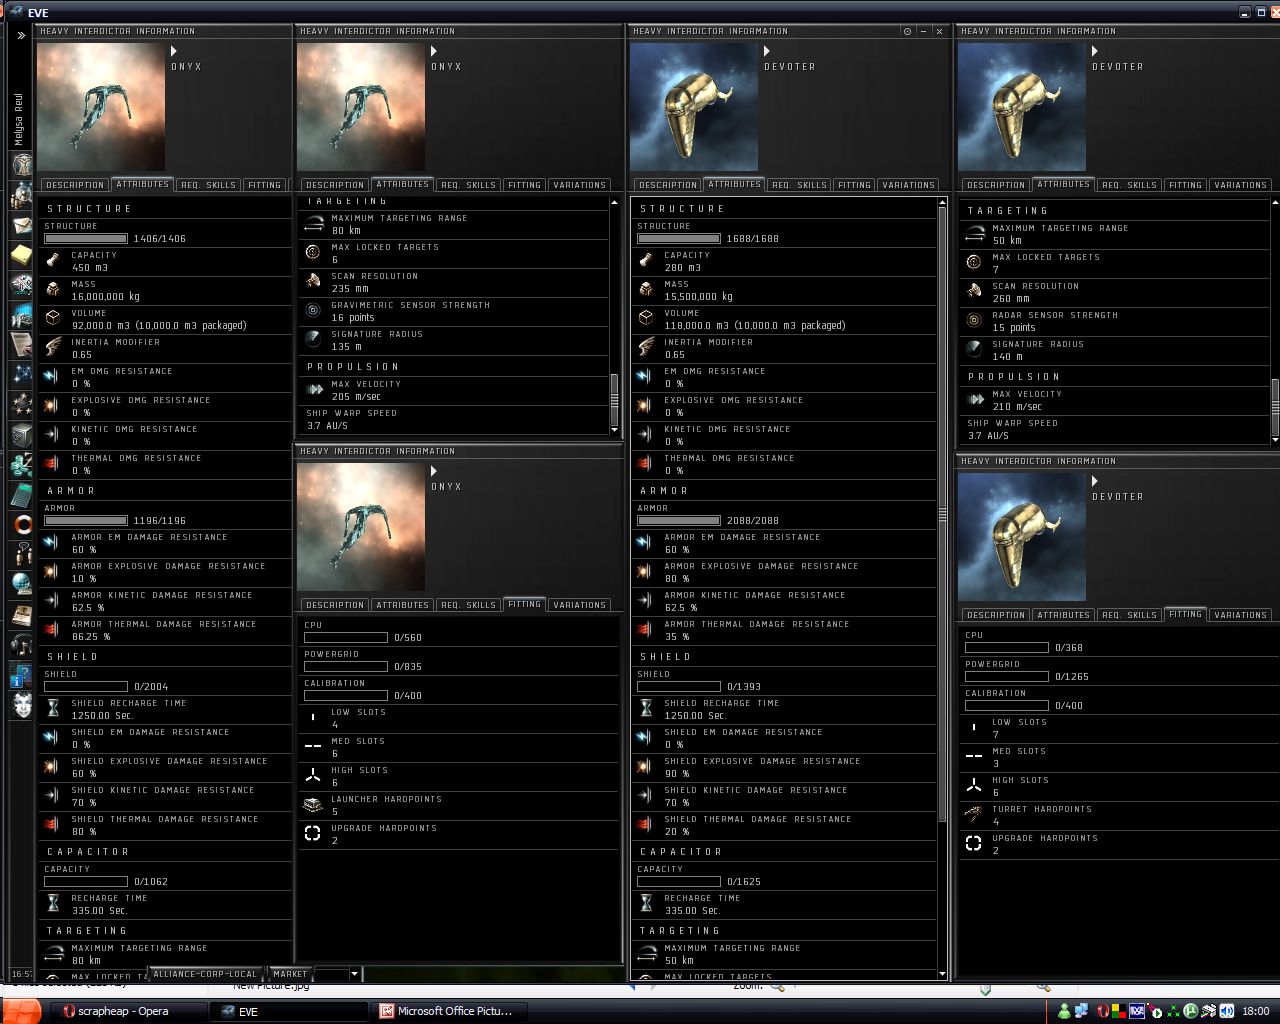Click the Devoter powergrid bar reading 0/1265
Viewport: 1280px width, 1024px height.
[1007, 677]
